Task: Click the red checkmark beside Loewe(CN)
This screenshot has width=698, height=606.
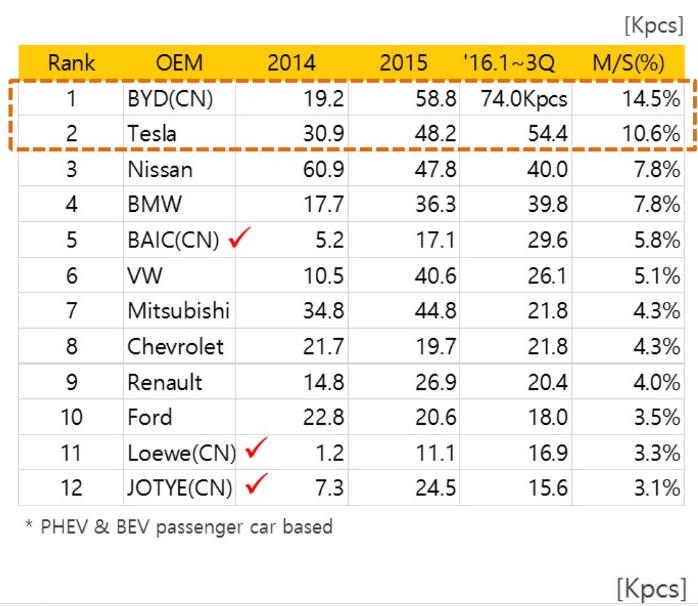Action: pos(256,449)
